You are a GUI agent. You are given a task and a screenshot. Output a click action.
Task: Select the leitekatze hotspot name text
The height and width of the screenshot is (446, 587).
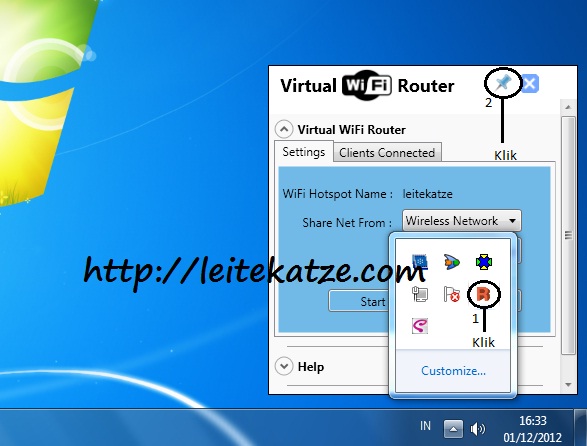coord(427,194)
